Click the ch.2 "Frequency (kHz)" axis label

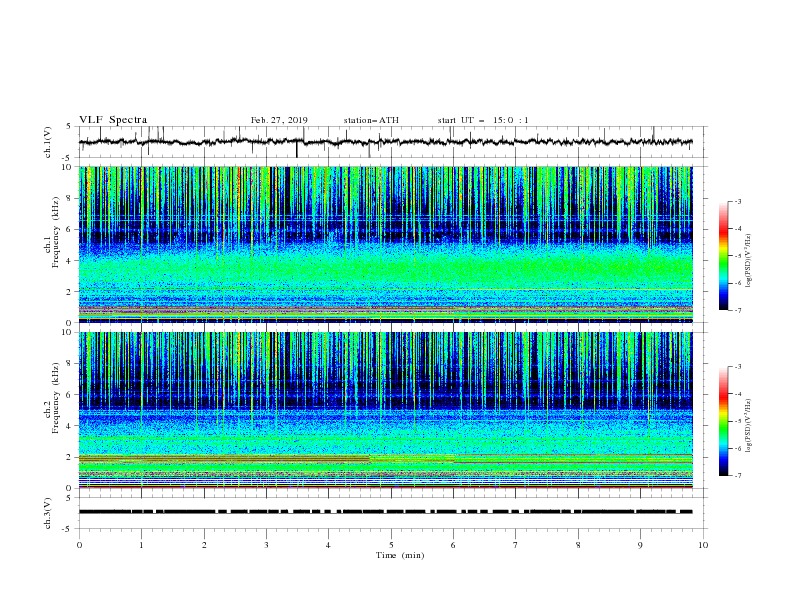tap(56, 397)
